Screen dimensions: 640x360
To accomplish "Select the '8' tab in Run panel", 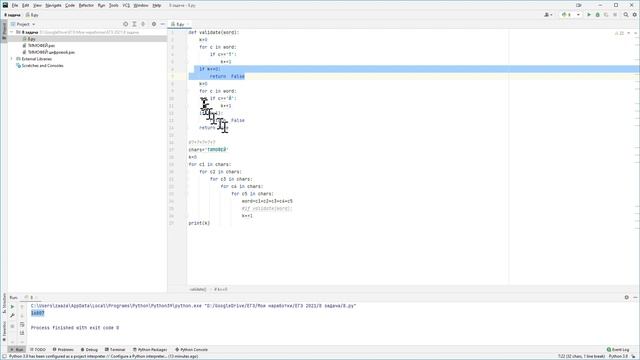I will pyautogui.click(x=31, y=298).
